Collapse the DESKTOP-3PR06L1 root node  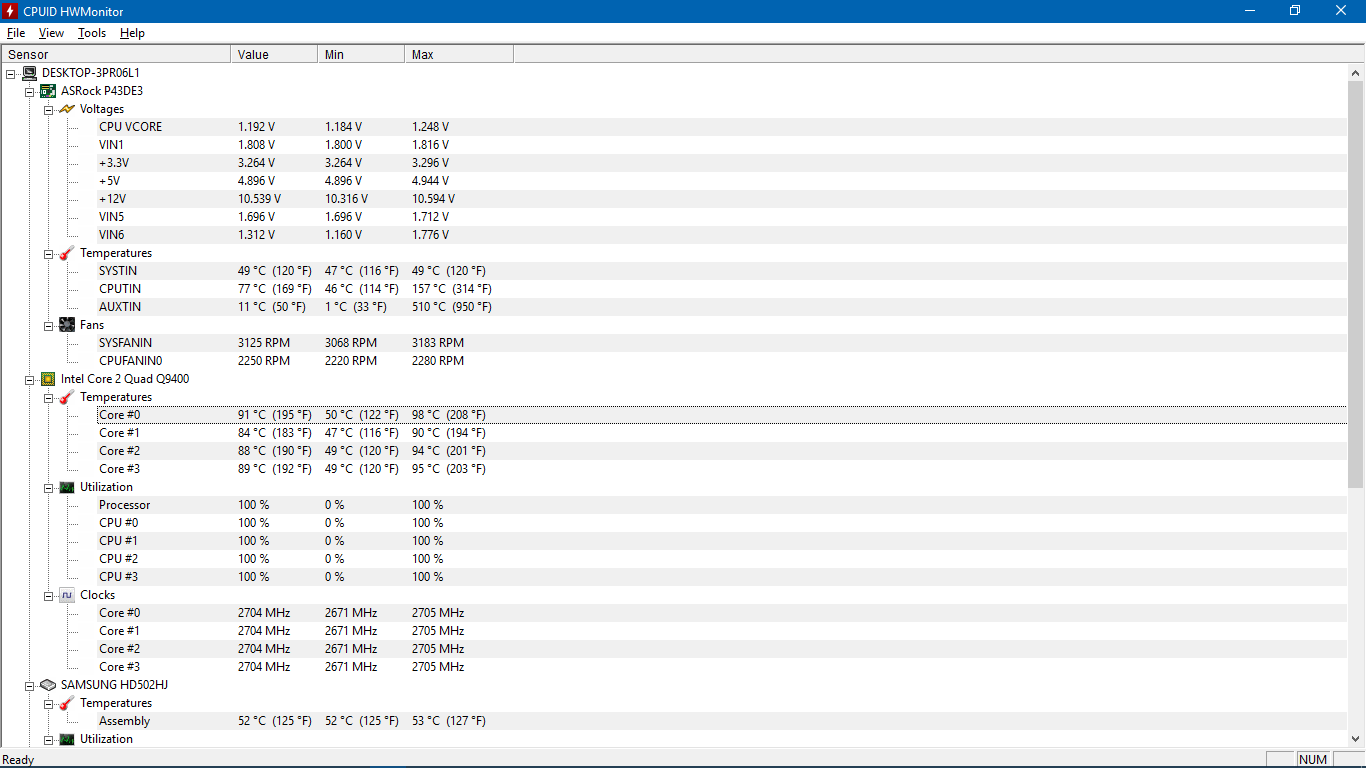(11, 73)
